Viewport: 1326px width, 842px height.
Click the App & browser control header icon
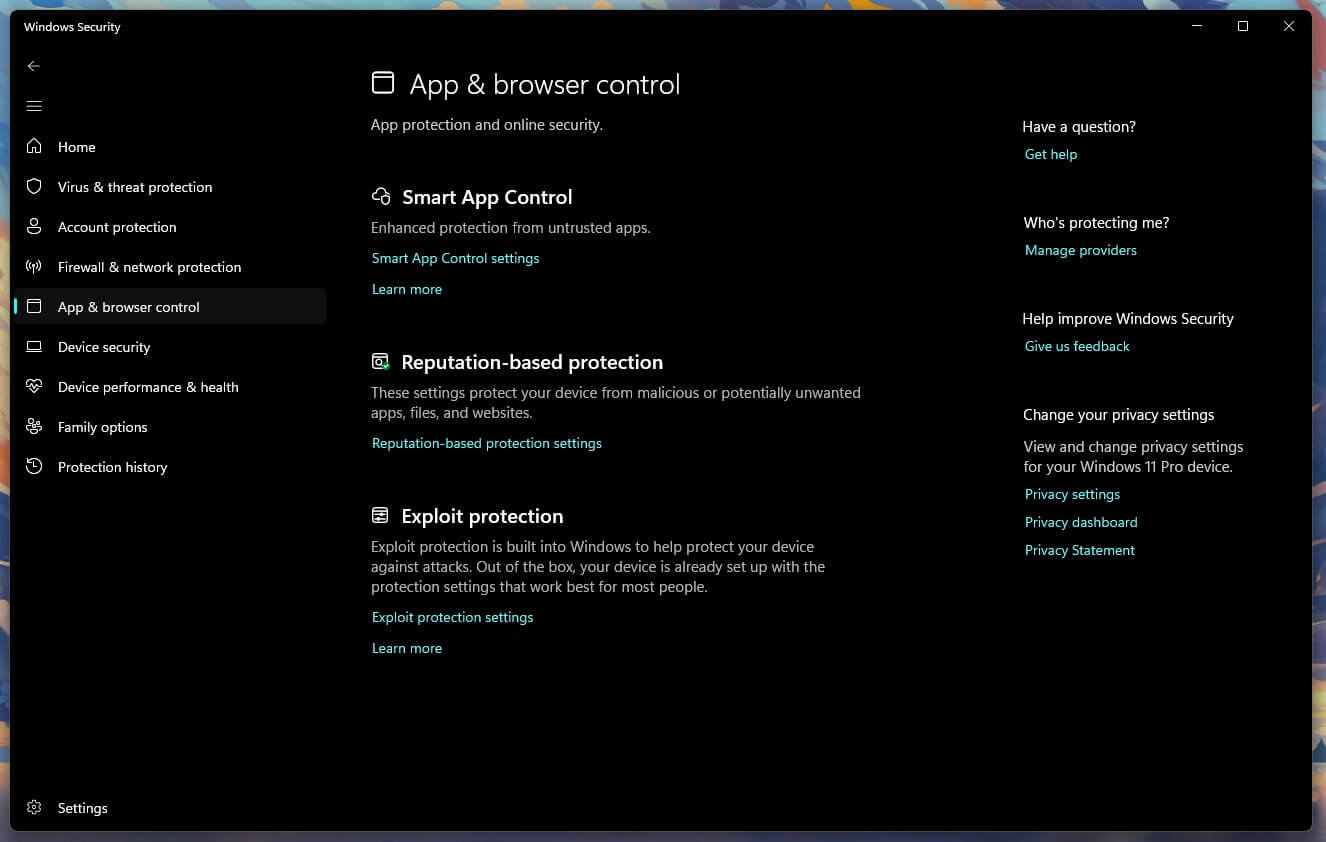(x=383, y=83)
